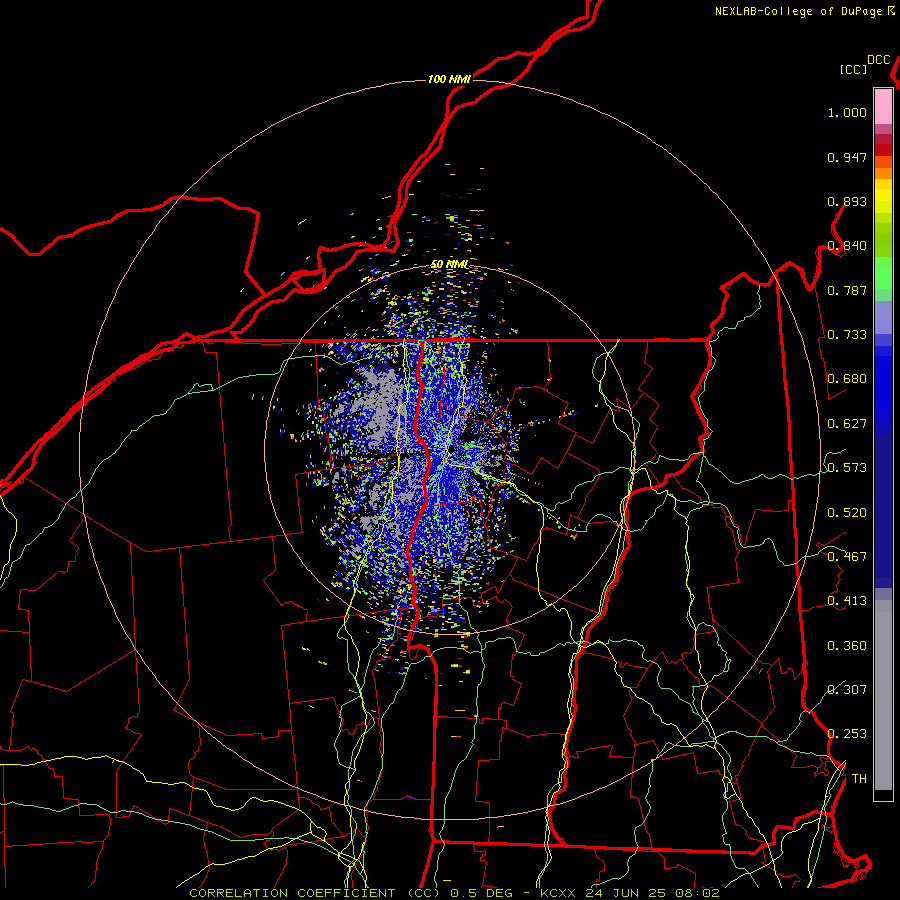Select the 0.840 legend value
Screen dimensions: 900x900
pos(847,246)
